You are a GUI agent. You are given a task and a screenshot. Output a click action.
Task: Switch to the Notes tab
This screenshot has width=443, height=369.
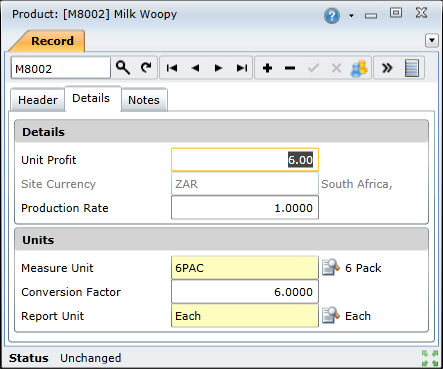[x=144, y=100]
